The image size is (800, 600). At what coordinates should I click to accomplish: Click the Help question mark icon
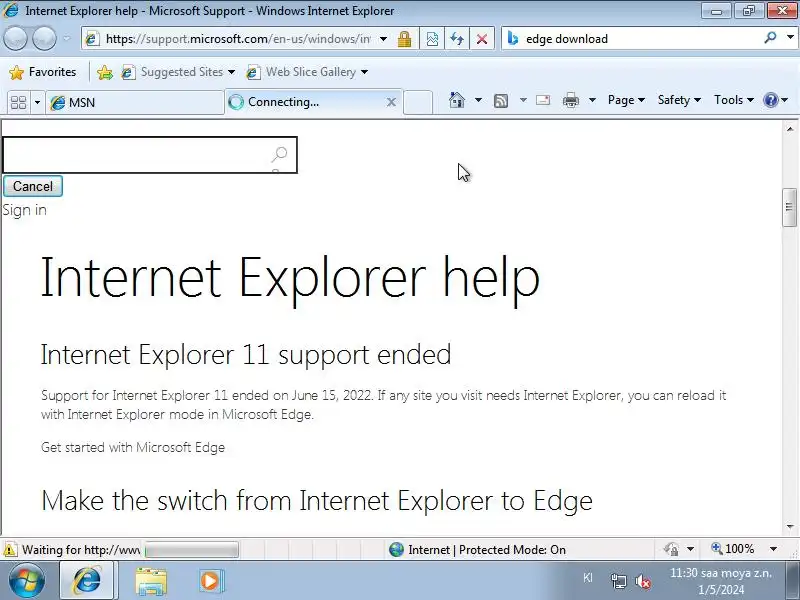coord(771,100)
